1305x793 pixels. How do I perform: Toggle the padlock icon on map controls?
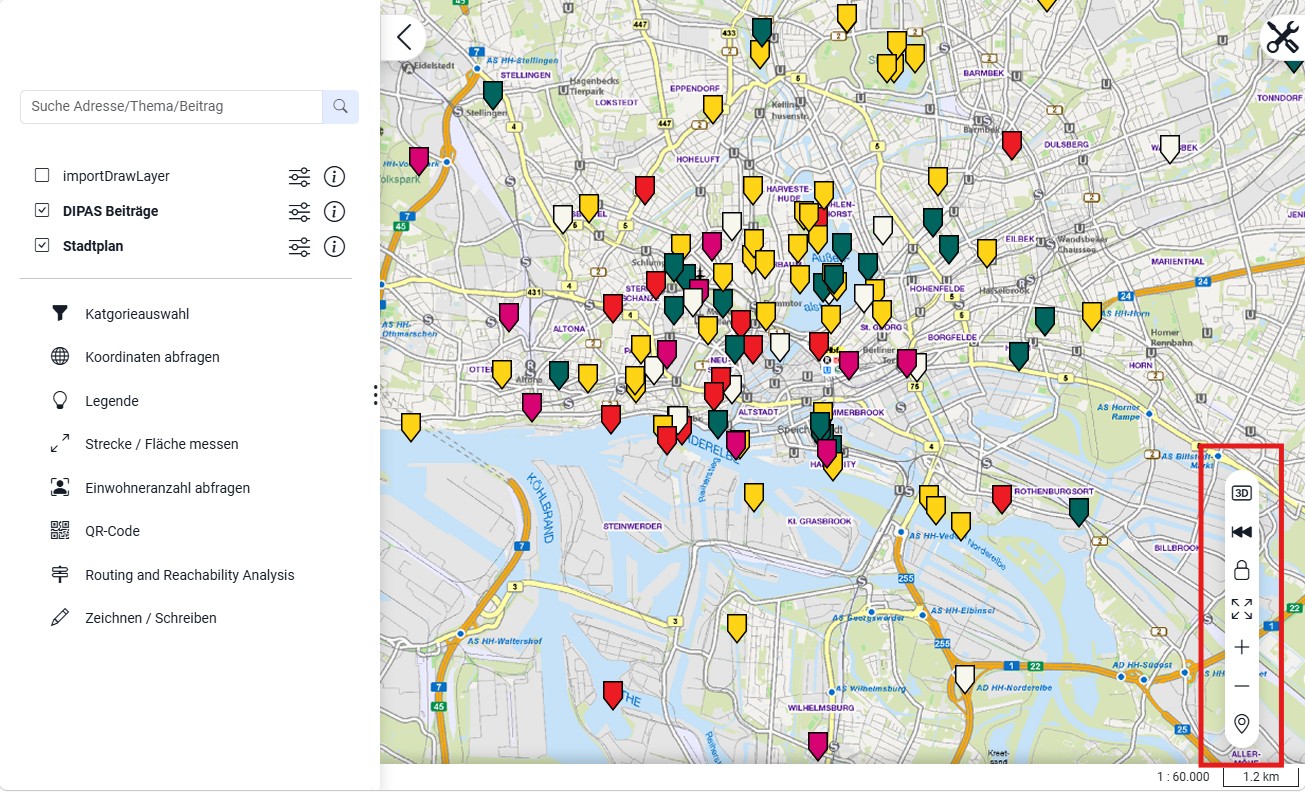[1241, 570]
